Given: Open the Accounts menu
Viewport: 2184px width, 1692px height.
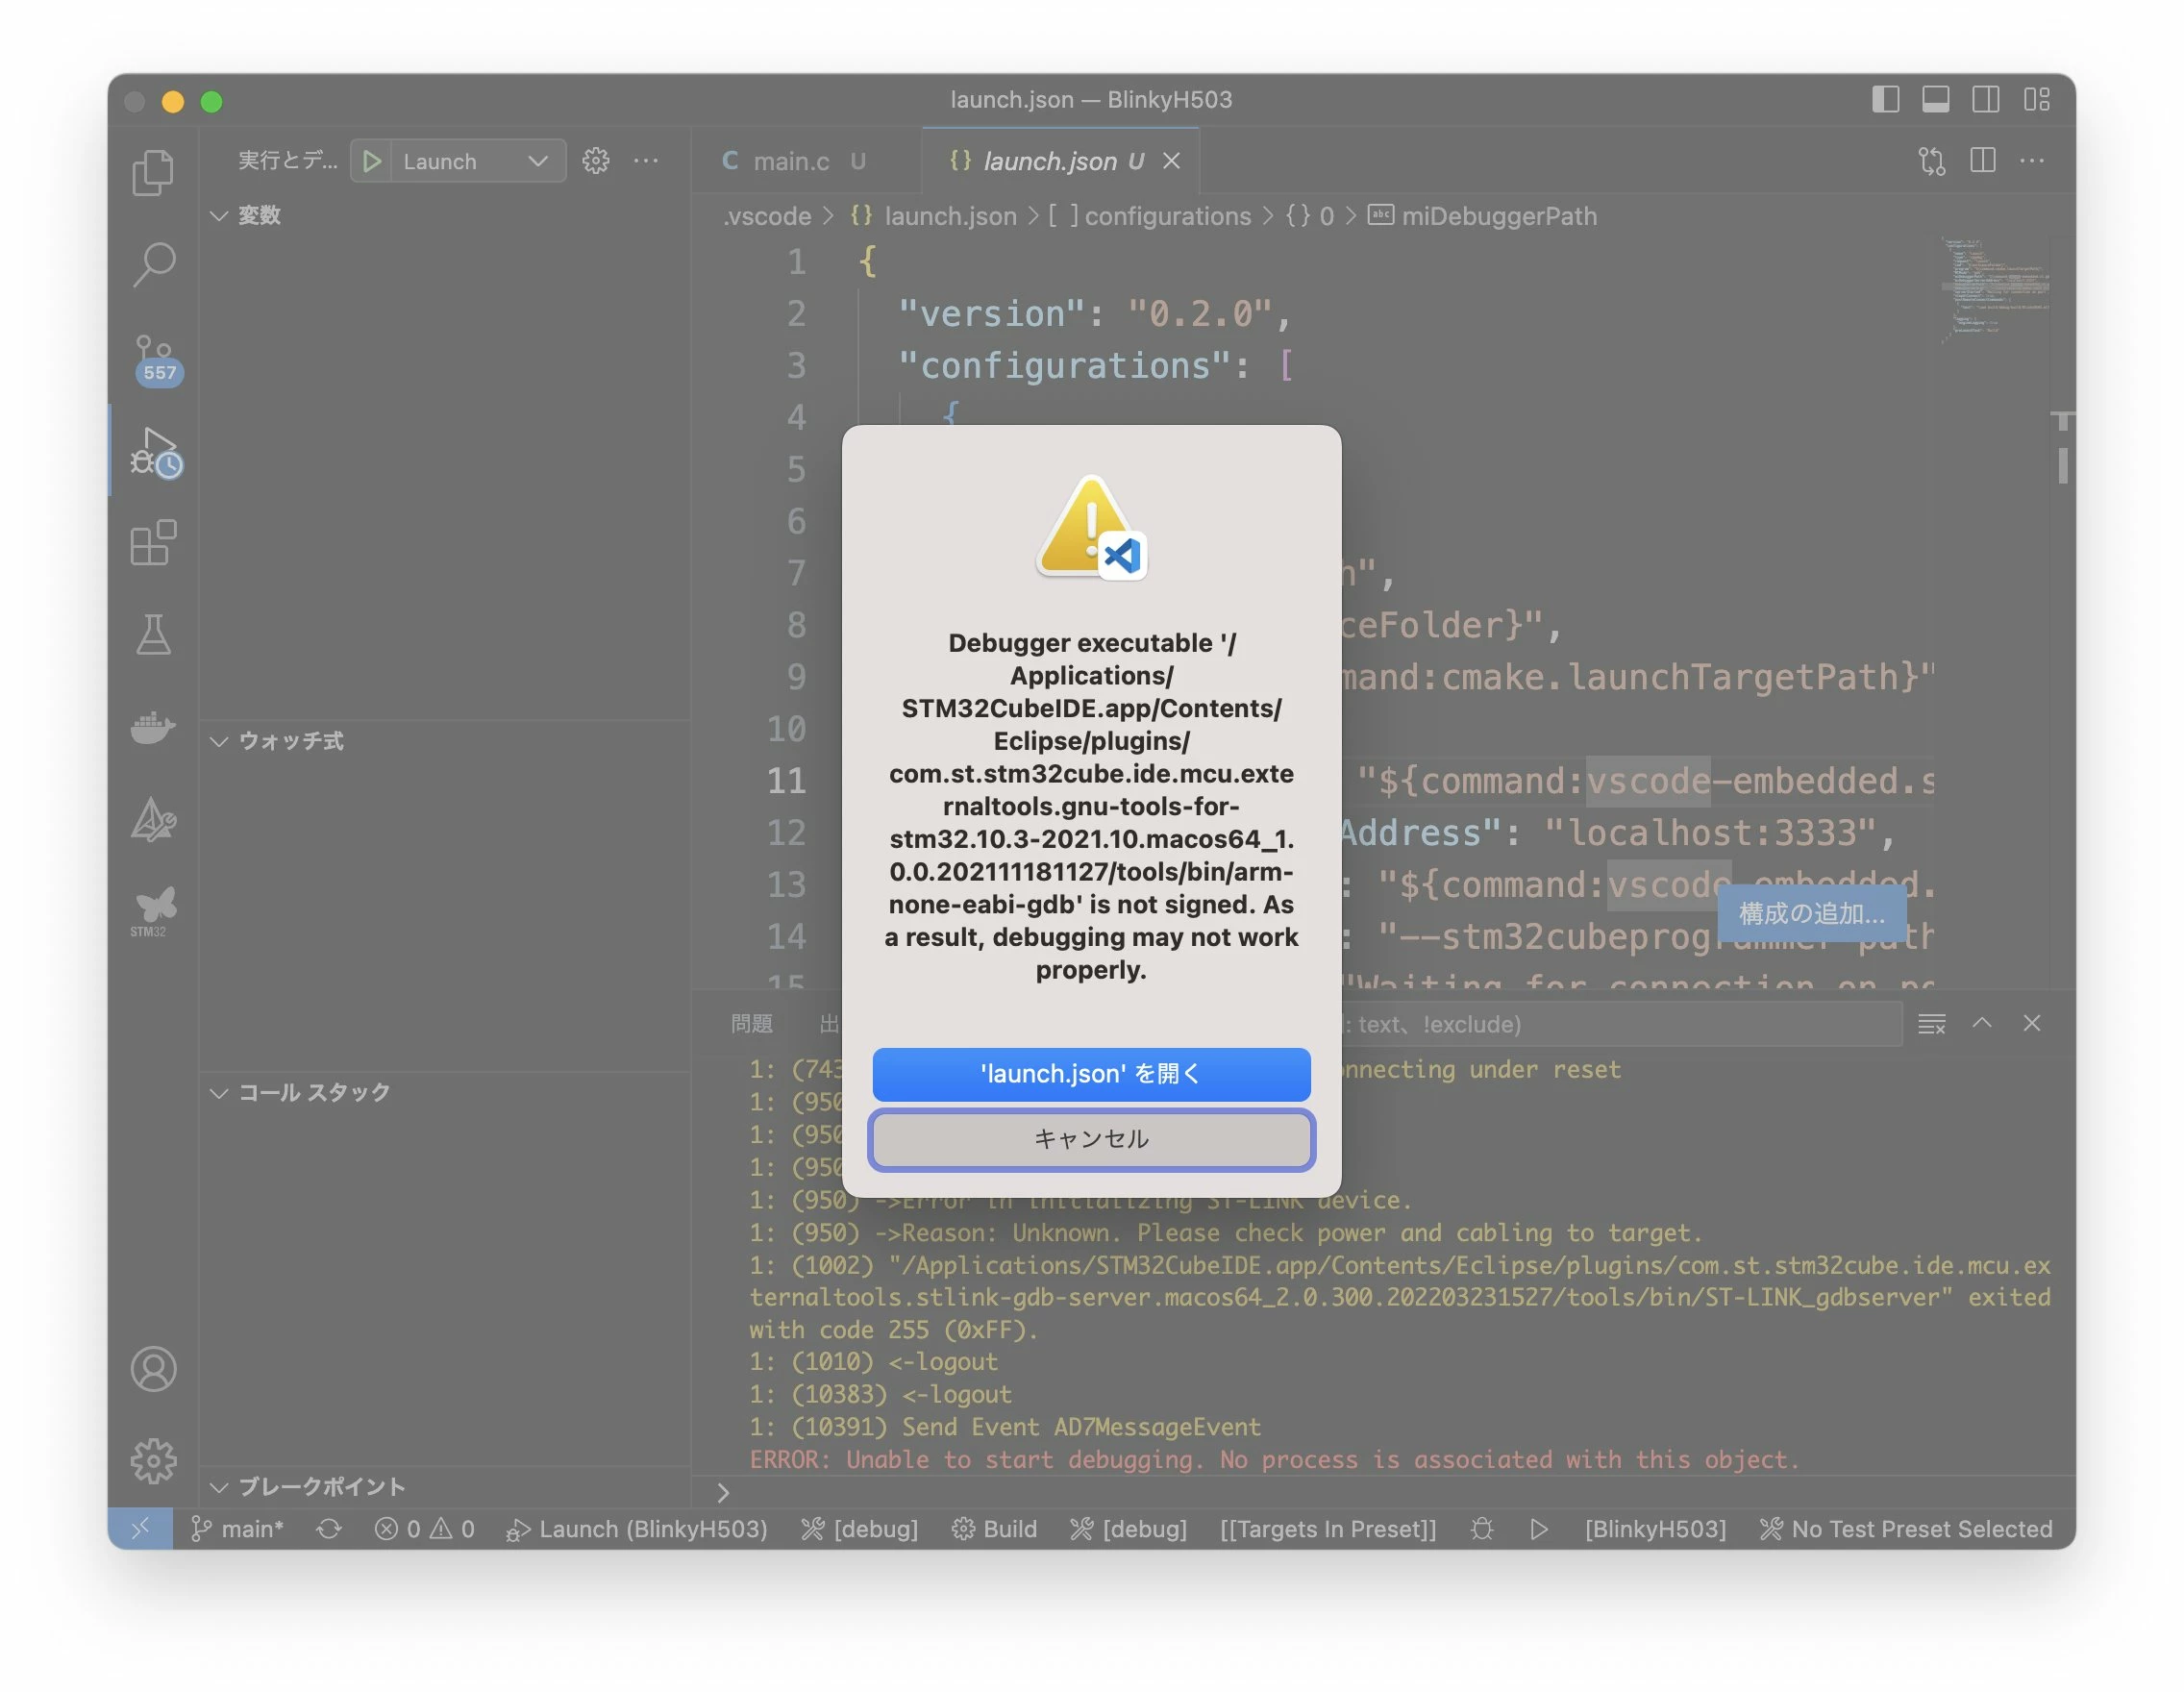Looking at the screenshot, I should pos(153,1369).
